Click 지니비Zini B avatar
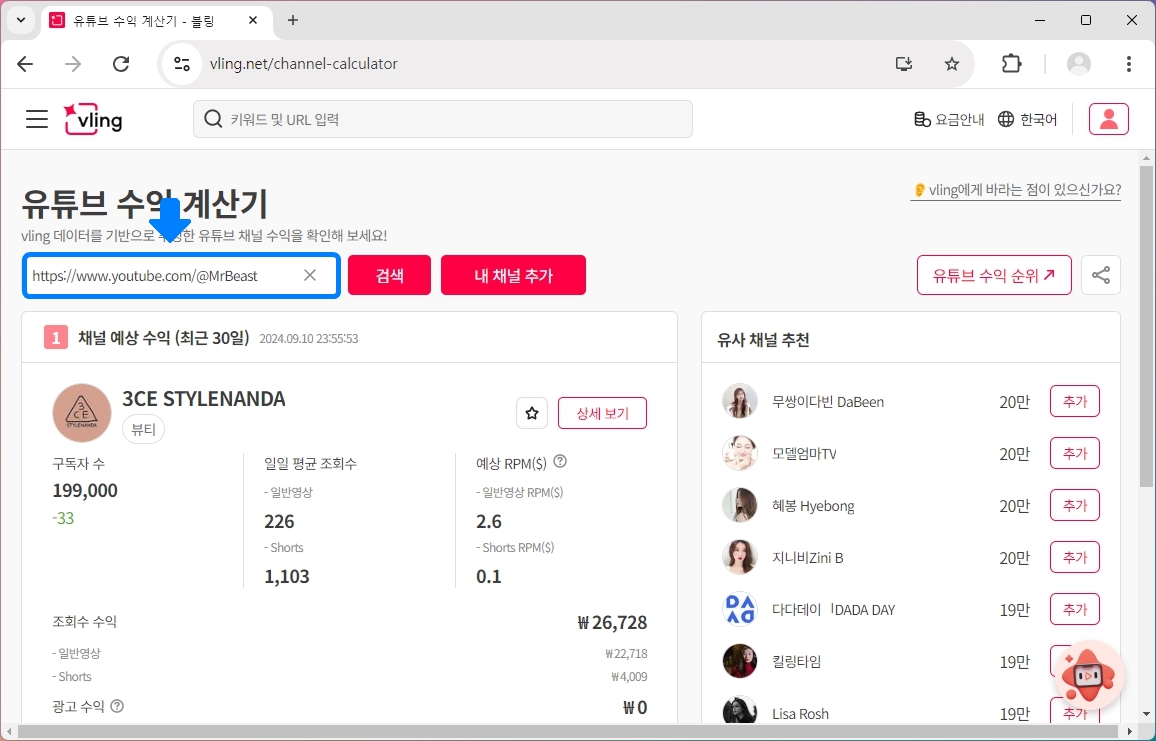Screen dimensions: 1156x741 [x=739, y=557]
